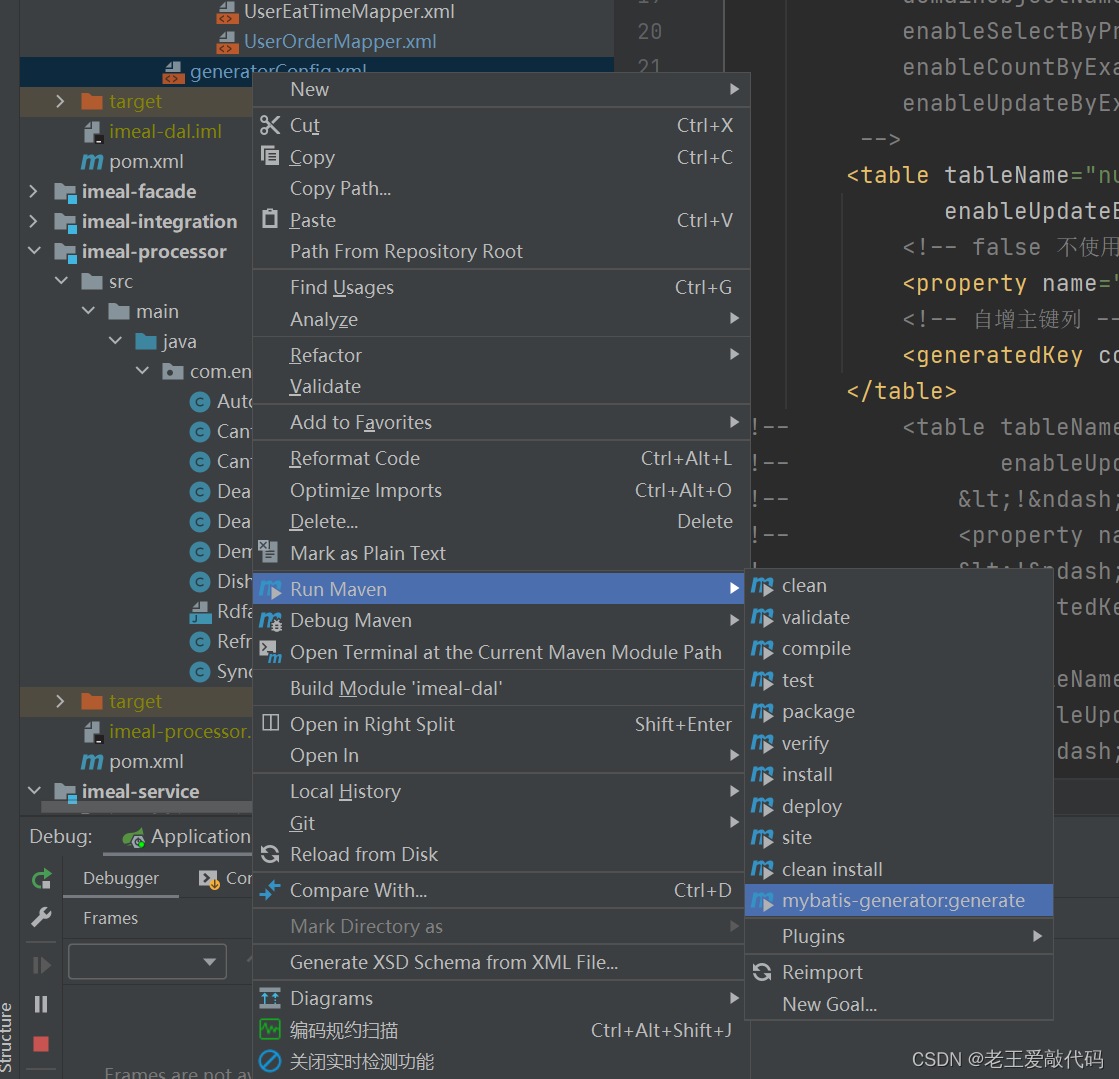The image size is (1119, 1079).
Task: Click the red Stop icon
Action: [x=41, y=1044]
